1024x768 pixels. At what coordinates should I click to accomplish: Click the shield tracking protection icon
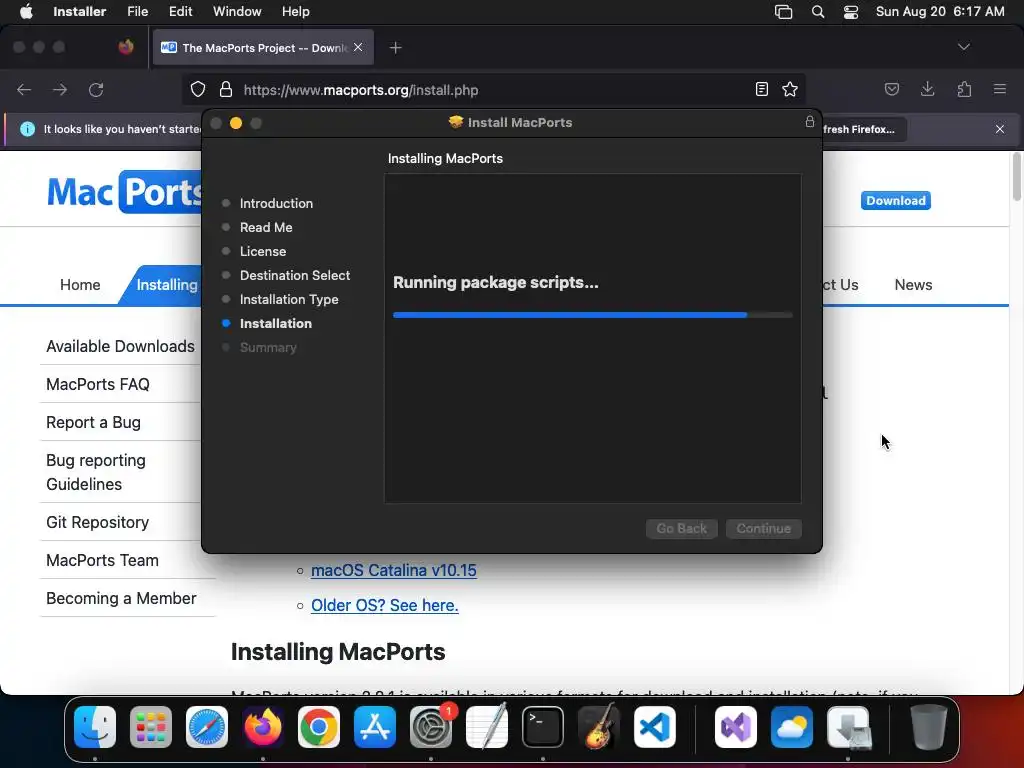(x=198, y=89)
